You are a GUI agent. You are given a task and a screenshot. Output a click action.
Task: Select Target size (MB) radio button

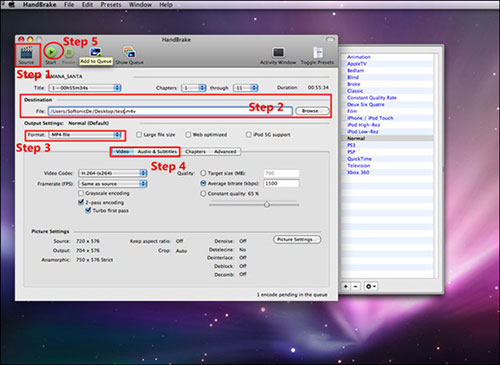point(203,173)
